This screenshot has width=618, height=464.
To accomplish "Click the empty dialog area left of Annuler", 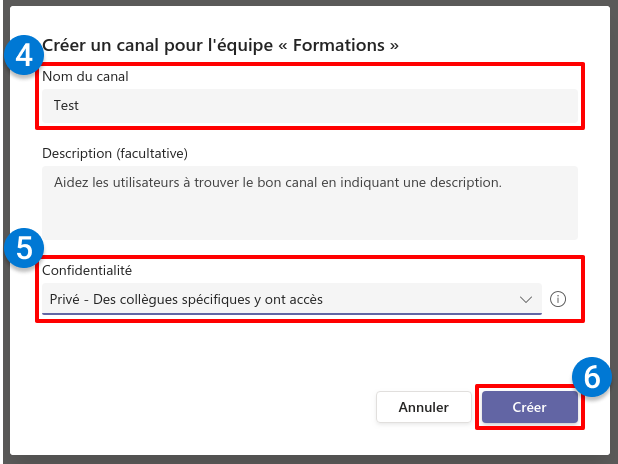I will [200, 407].
